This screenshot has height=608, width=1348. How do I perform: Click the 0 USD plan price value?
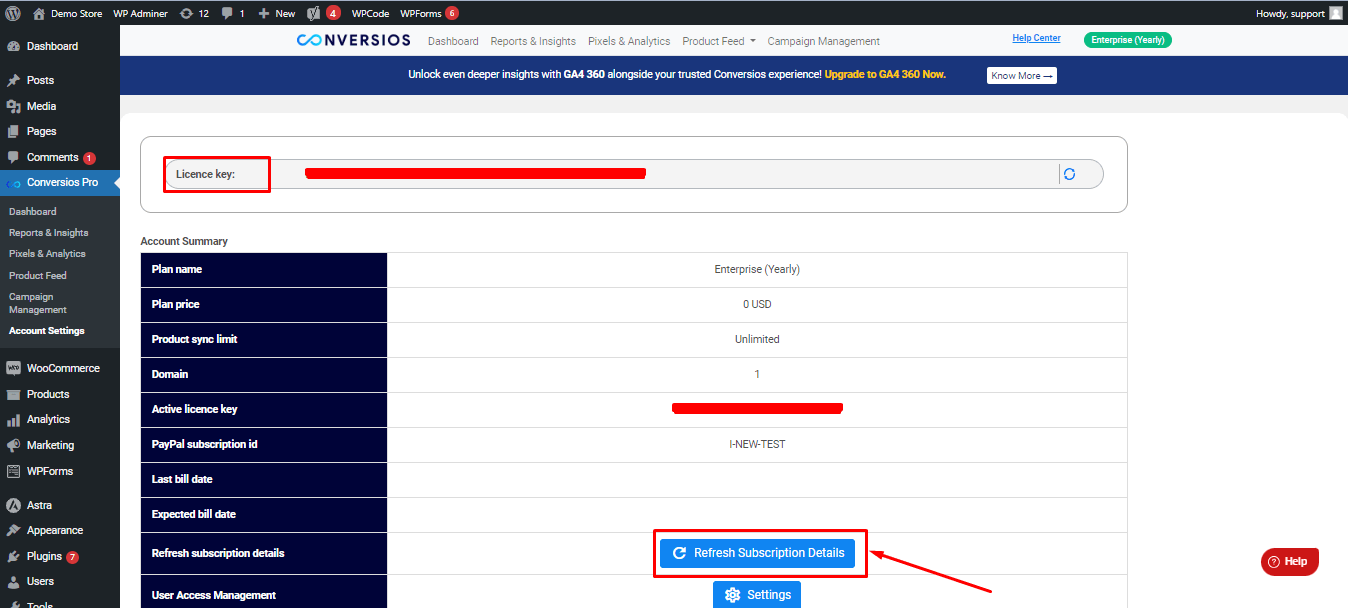tap(757, 304)
